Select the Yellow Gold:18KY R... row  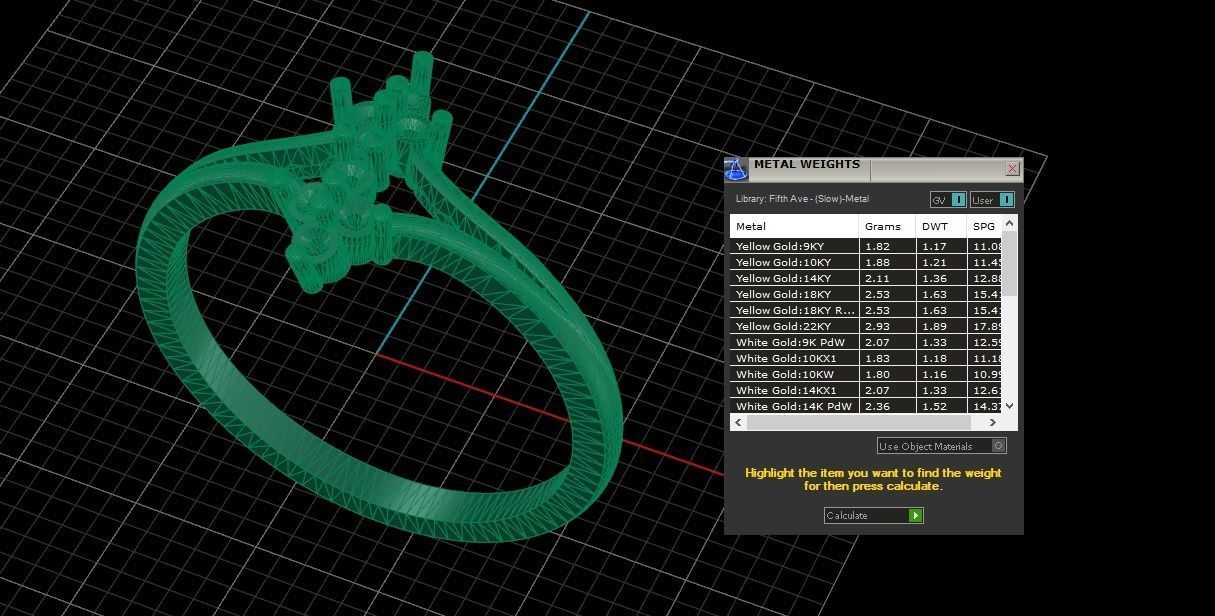[x=865, y=310]
